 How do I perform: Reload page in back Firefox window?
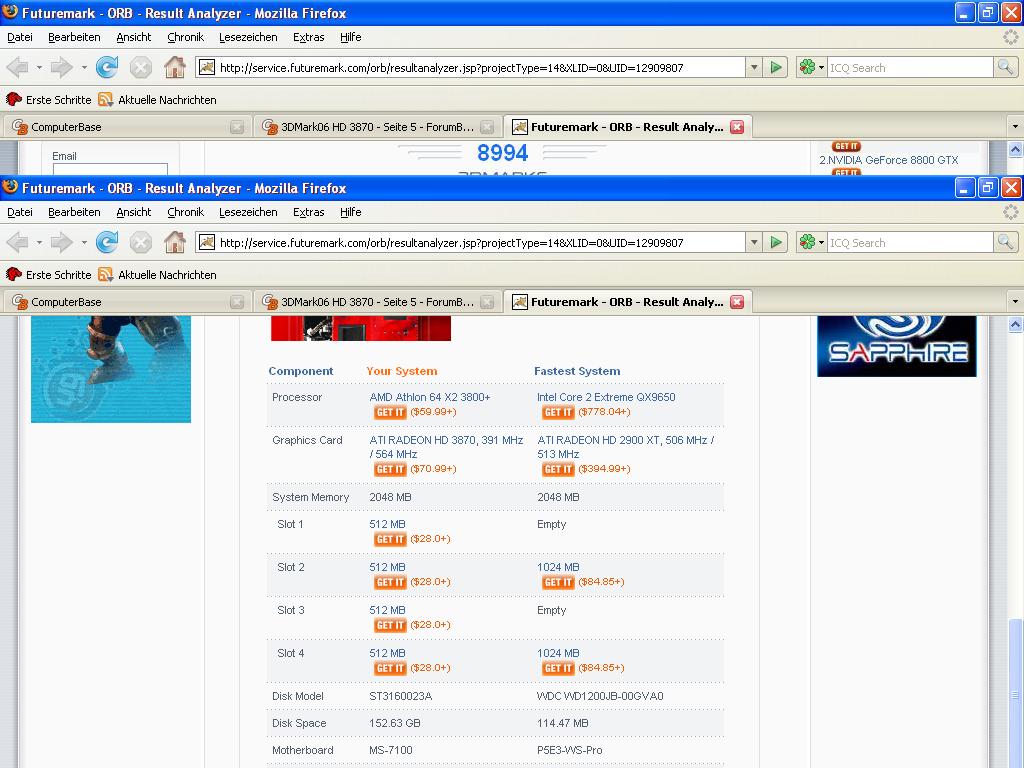pos(107,67)
